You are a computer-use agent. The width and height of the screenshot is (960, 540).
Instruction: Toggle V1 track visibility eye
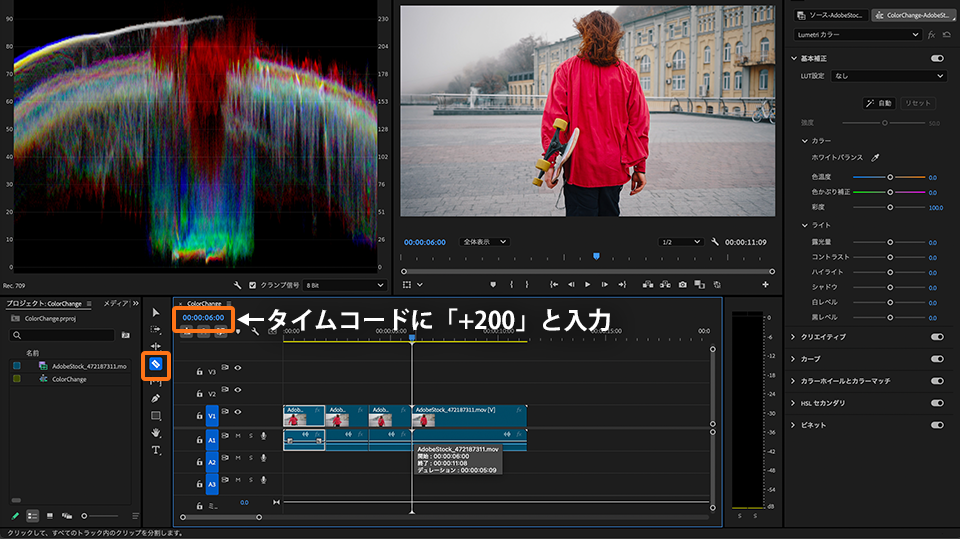click(x=238, y=413)
